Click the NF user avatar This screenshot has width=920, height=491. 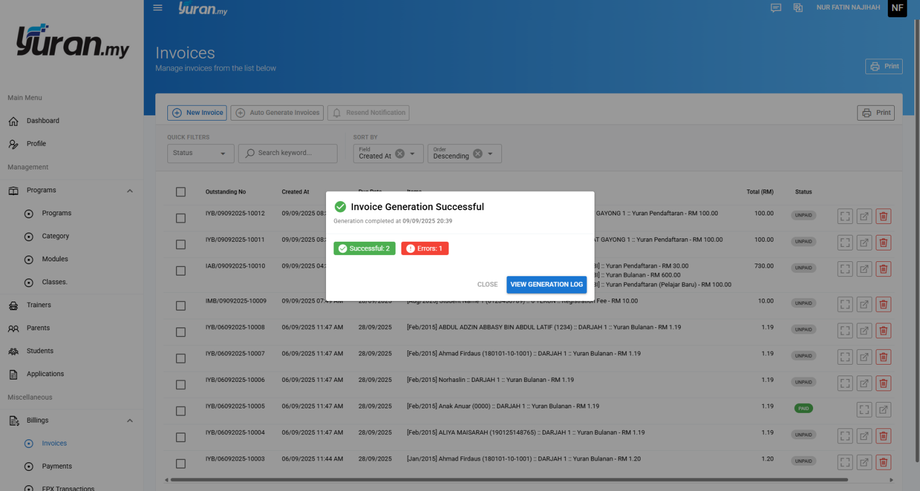897,8
